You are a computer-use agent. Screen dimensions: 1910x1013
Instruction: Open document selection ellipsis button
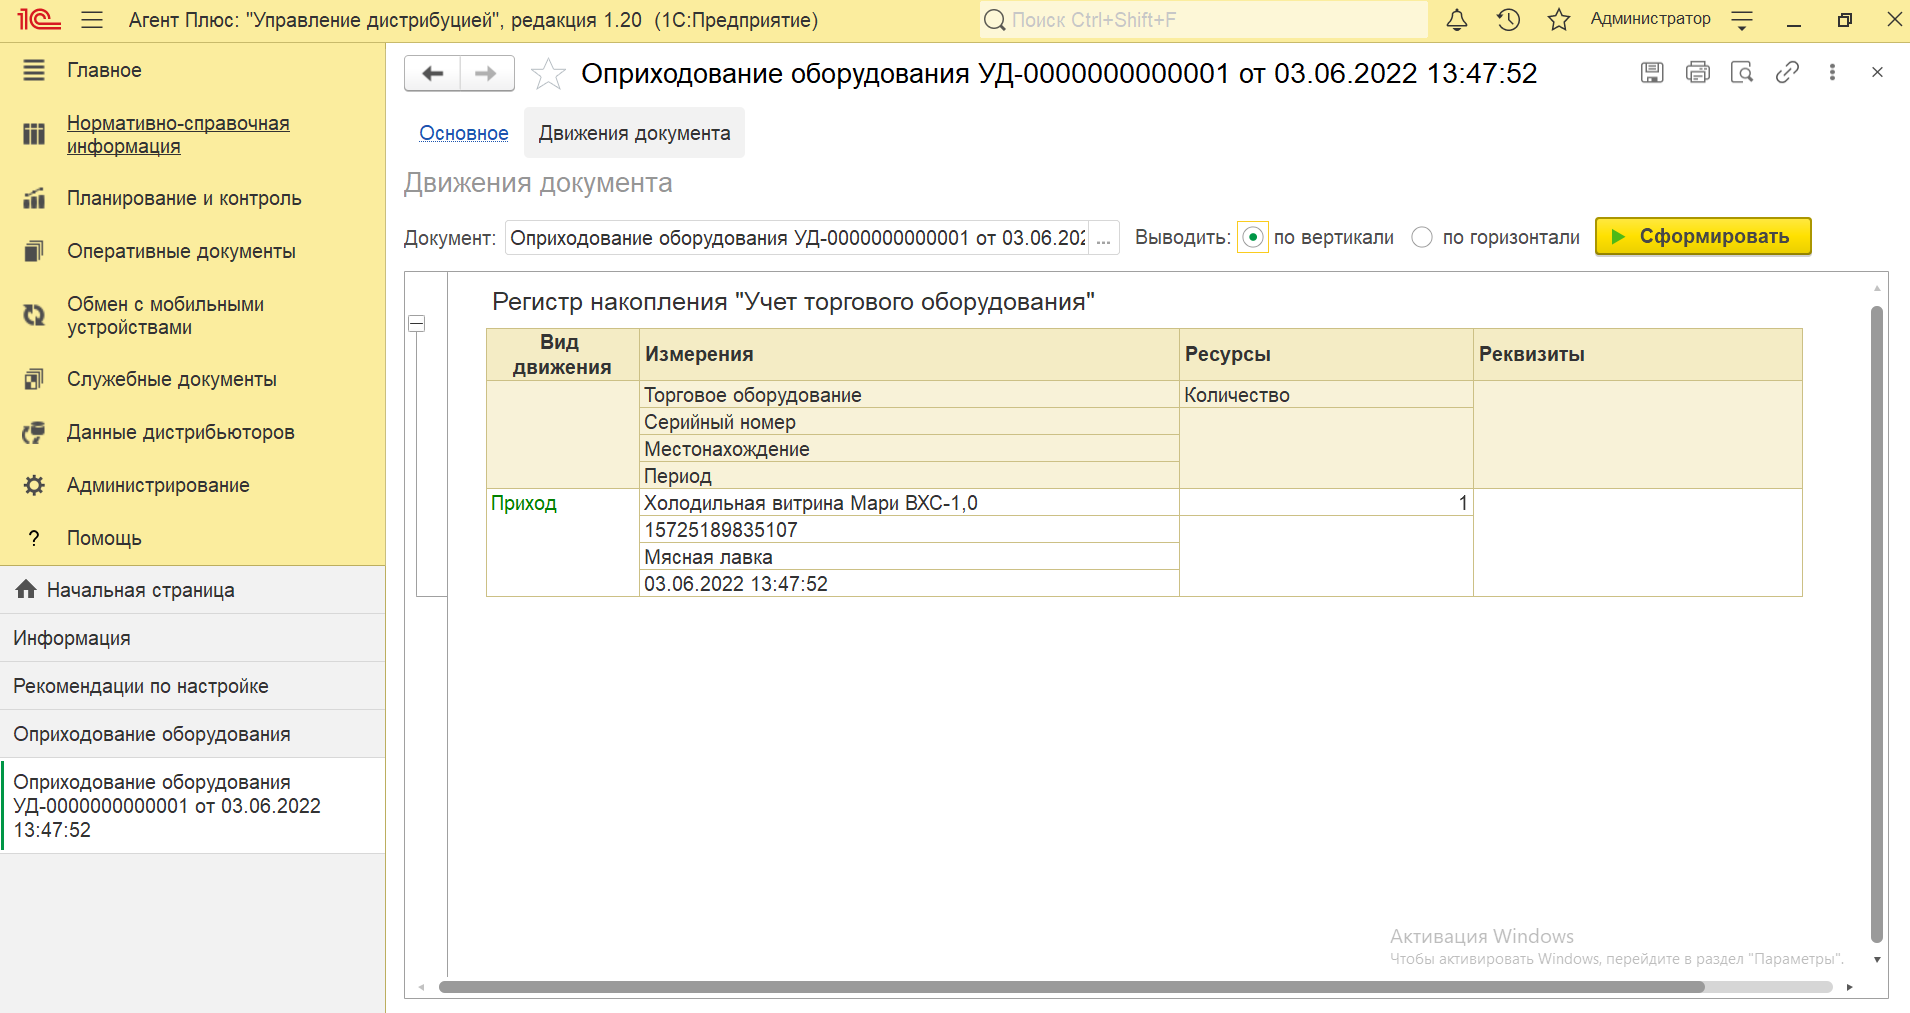[x=1103, y=239]
